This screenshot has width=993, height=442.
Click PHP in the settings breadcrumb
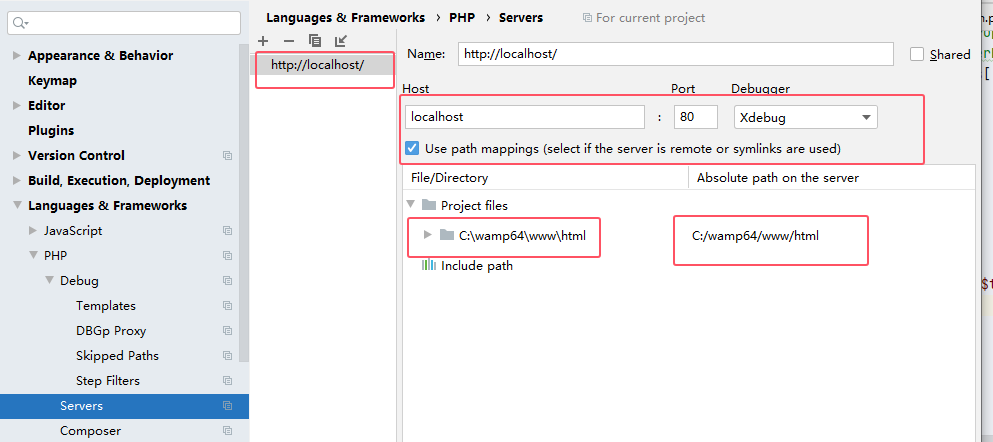[462, 18]
